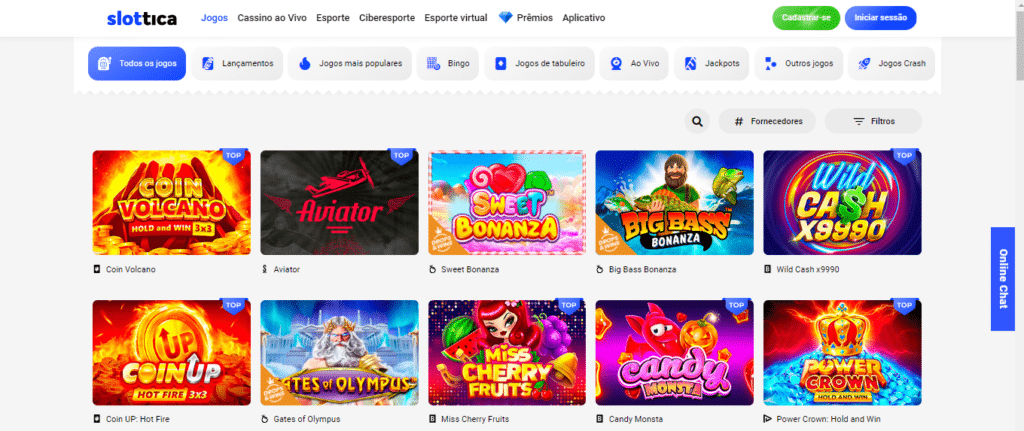The width and height of the screenshot is (1024, 431).
Task: Click Iniciar sessão button
Action: pos(880,18)
